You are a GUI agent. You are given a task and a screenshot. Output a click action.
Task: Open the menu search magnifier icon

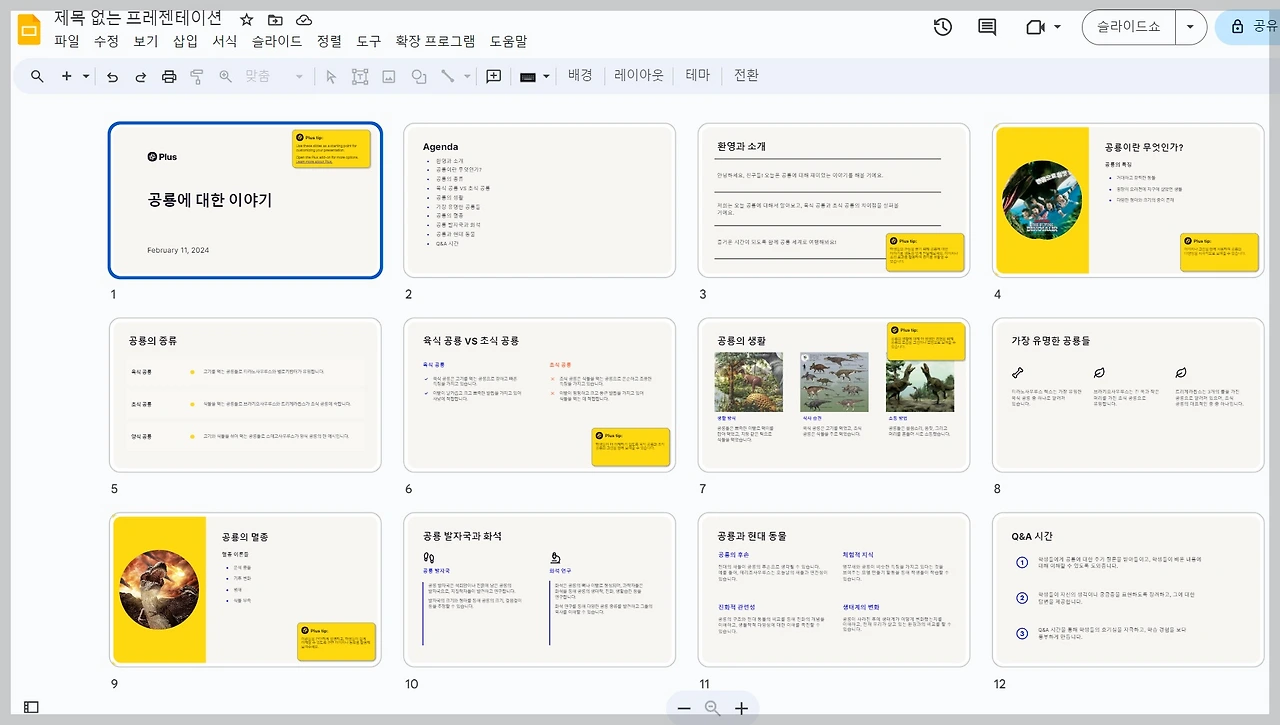click(x=37, y=76)
